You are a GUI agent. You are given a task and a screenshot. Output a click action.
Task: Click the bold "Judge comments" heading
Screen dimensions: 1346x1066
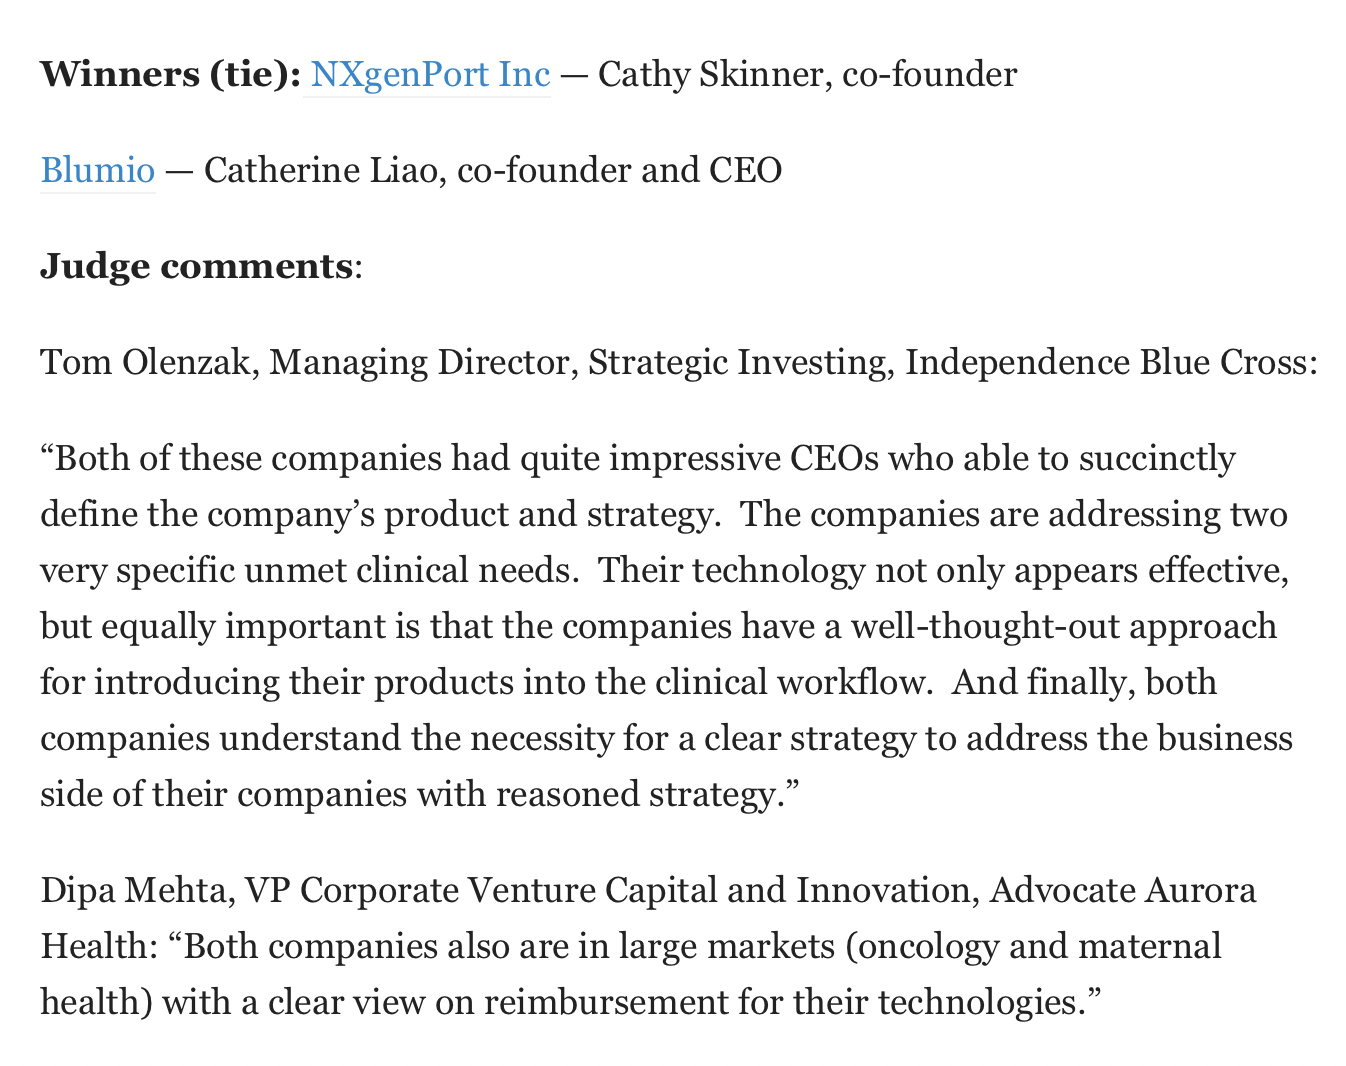(x=196, y=267)
